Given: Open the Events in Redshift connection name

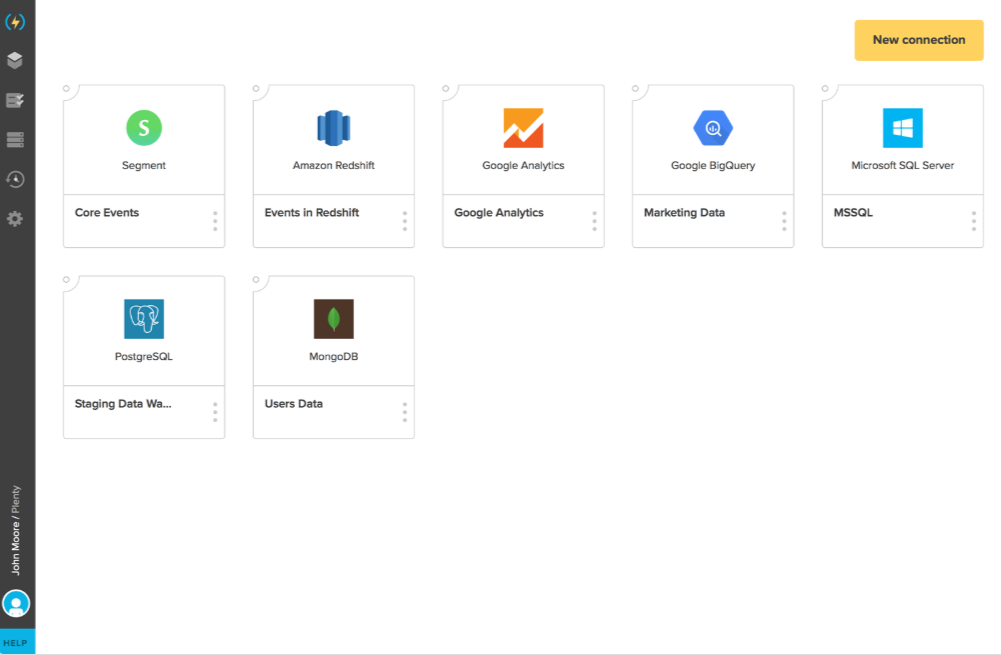Looking at the screenshot, I should [312, 213].
